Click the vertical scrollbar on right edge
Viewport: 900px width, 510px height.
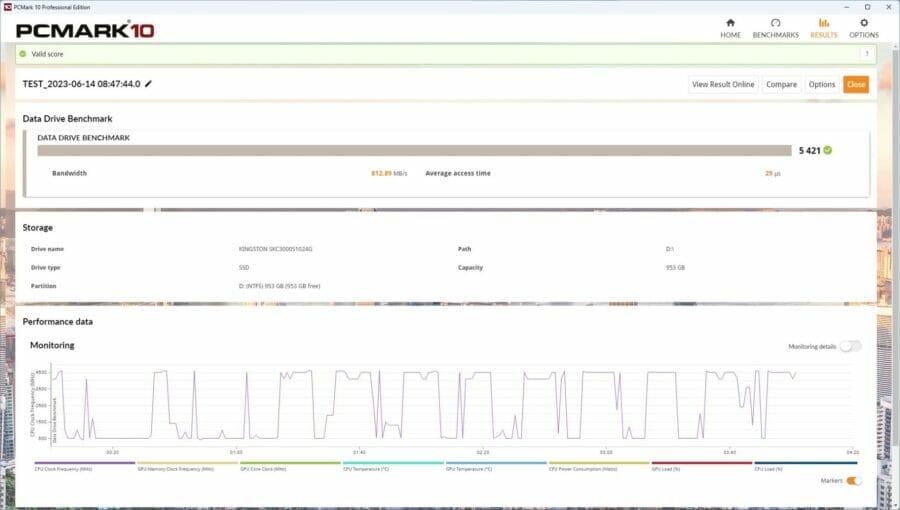tap(897, 247)
